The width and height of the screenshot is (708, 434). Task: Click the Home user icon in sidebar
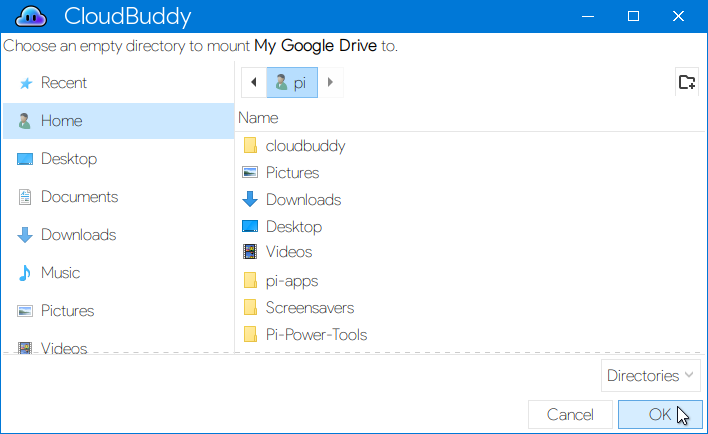click(25, 121)
